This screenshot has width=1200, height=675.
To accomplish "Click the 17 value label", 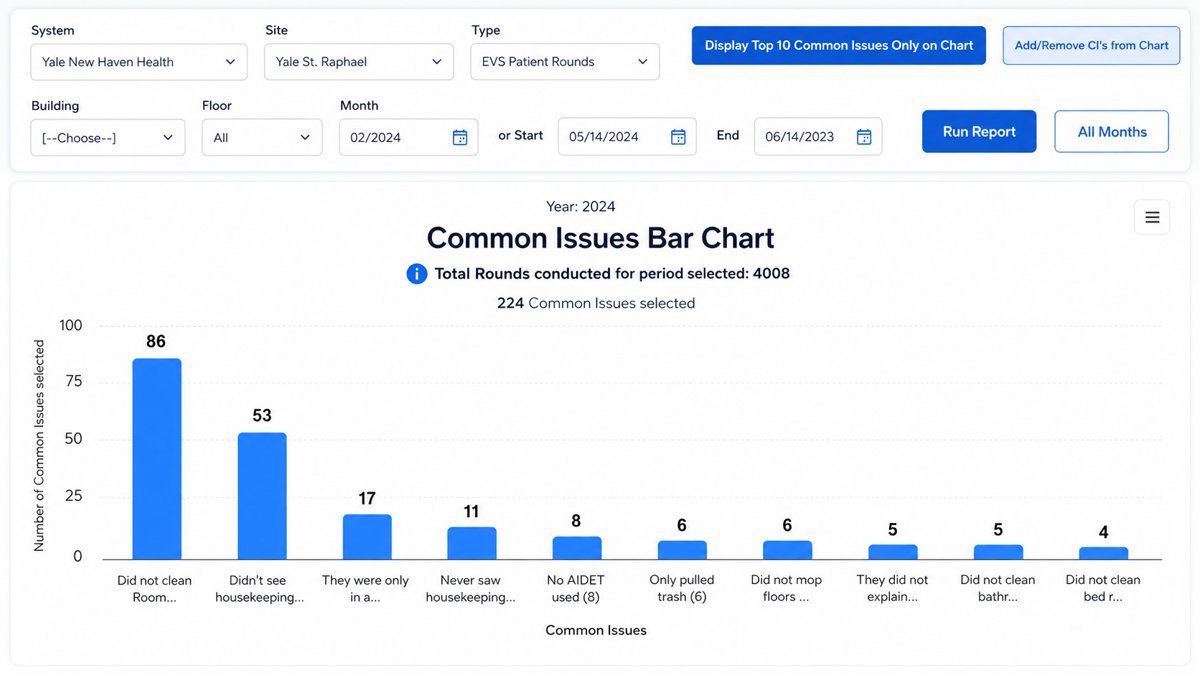I will 367,498.
